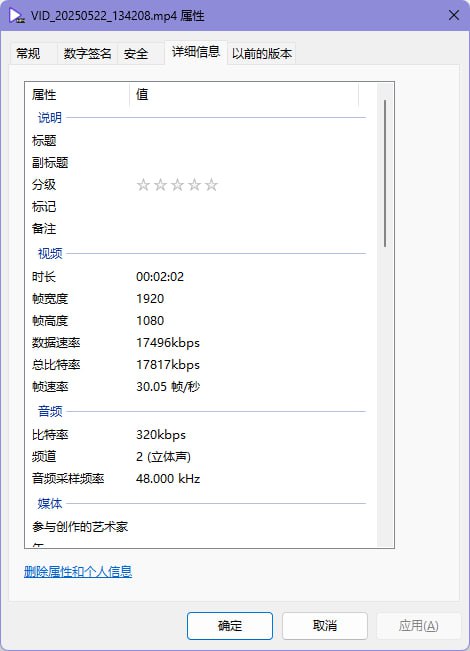Click the 音频 section heading
This screenshot has height=651, width=470.
(50, 411)
